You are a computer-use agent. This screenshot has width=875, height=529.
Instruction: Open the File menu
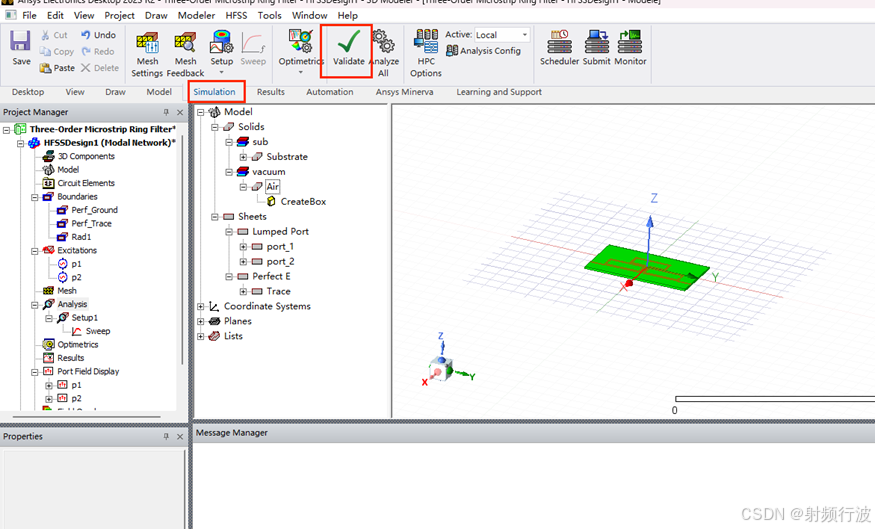[x=29, y=16]
